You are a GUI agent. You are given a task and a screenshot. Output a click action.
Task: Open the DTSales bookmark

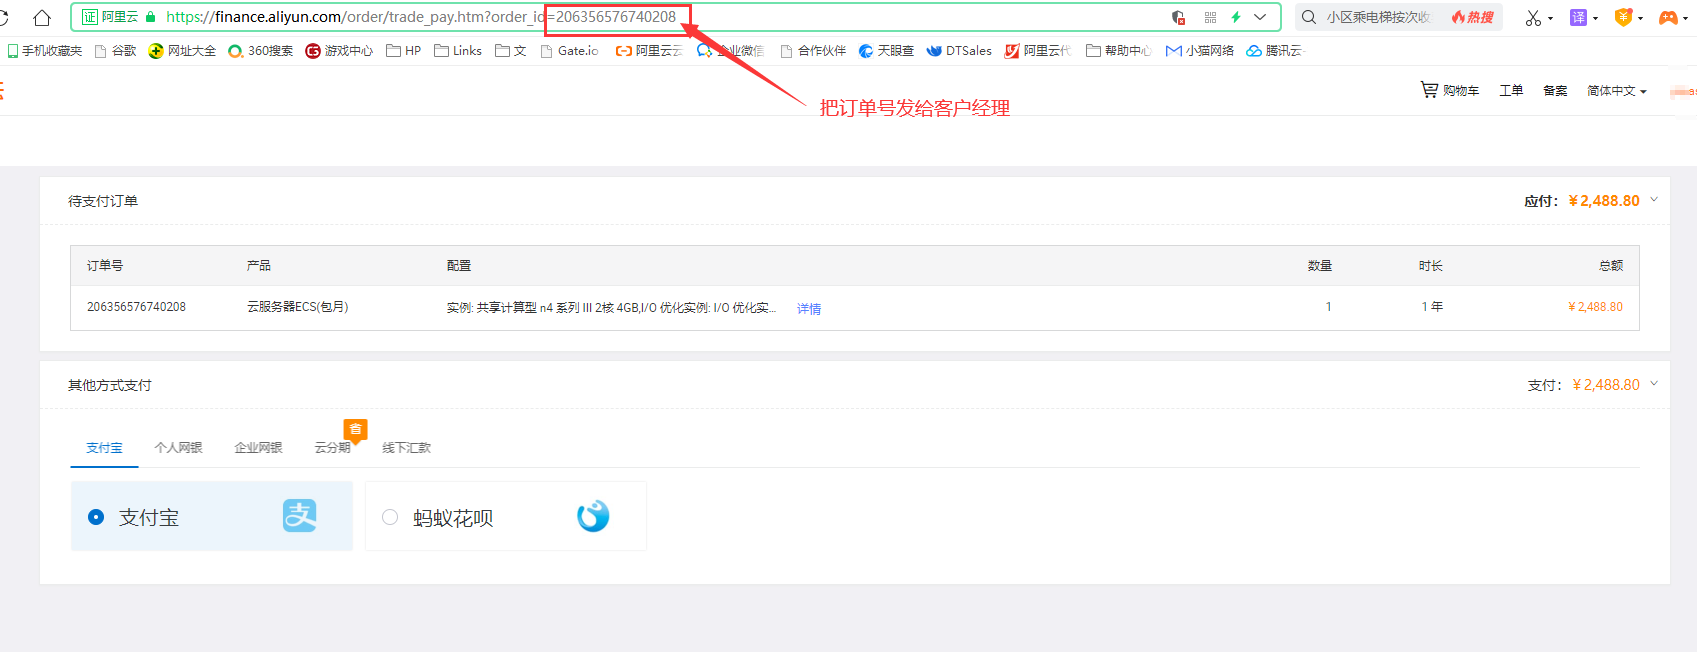(959, 51)
